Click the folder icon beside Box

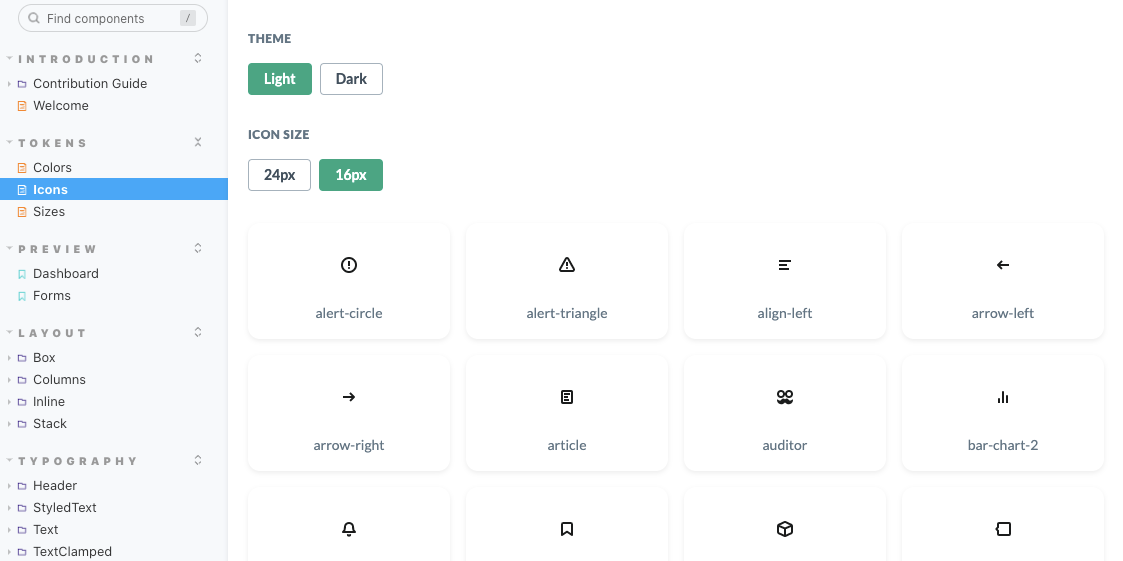(x=22, y=358)
